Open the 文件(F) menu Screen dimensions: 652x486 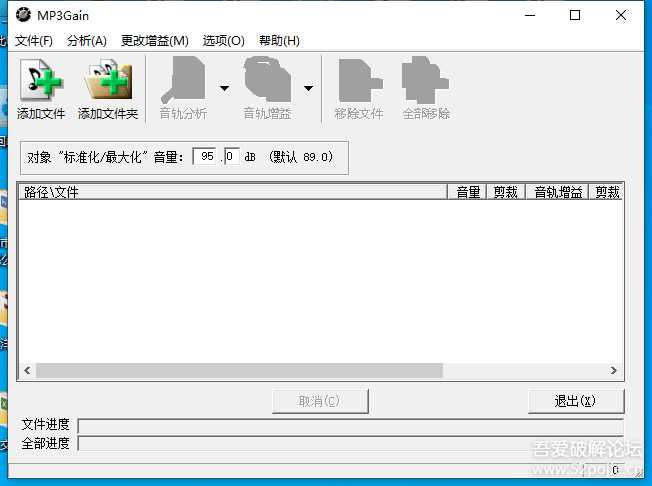(34, 41)
